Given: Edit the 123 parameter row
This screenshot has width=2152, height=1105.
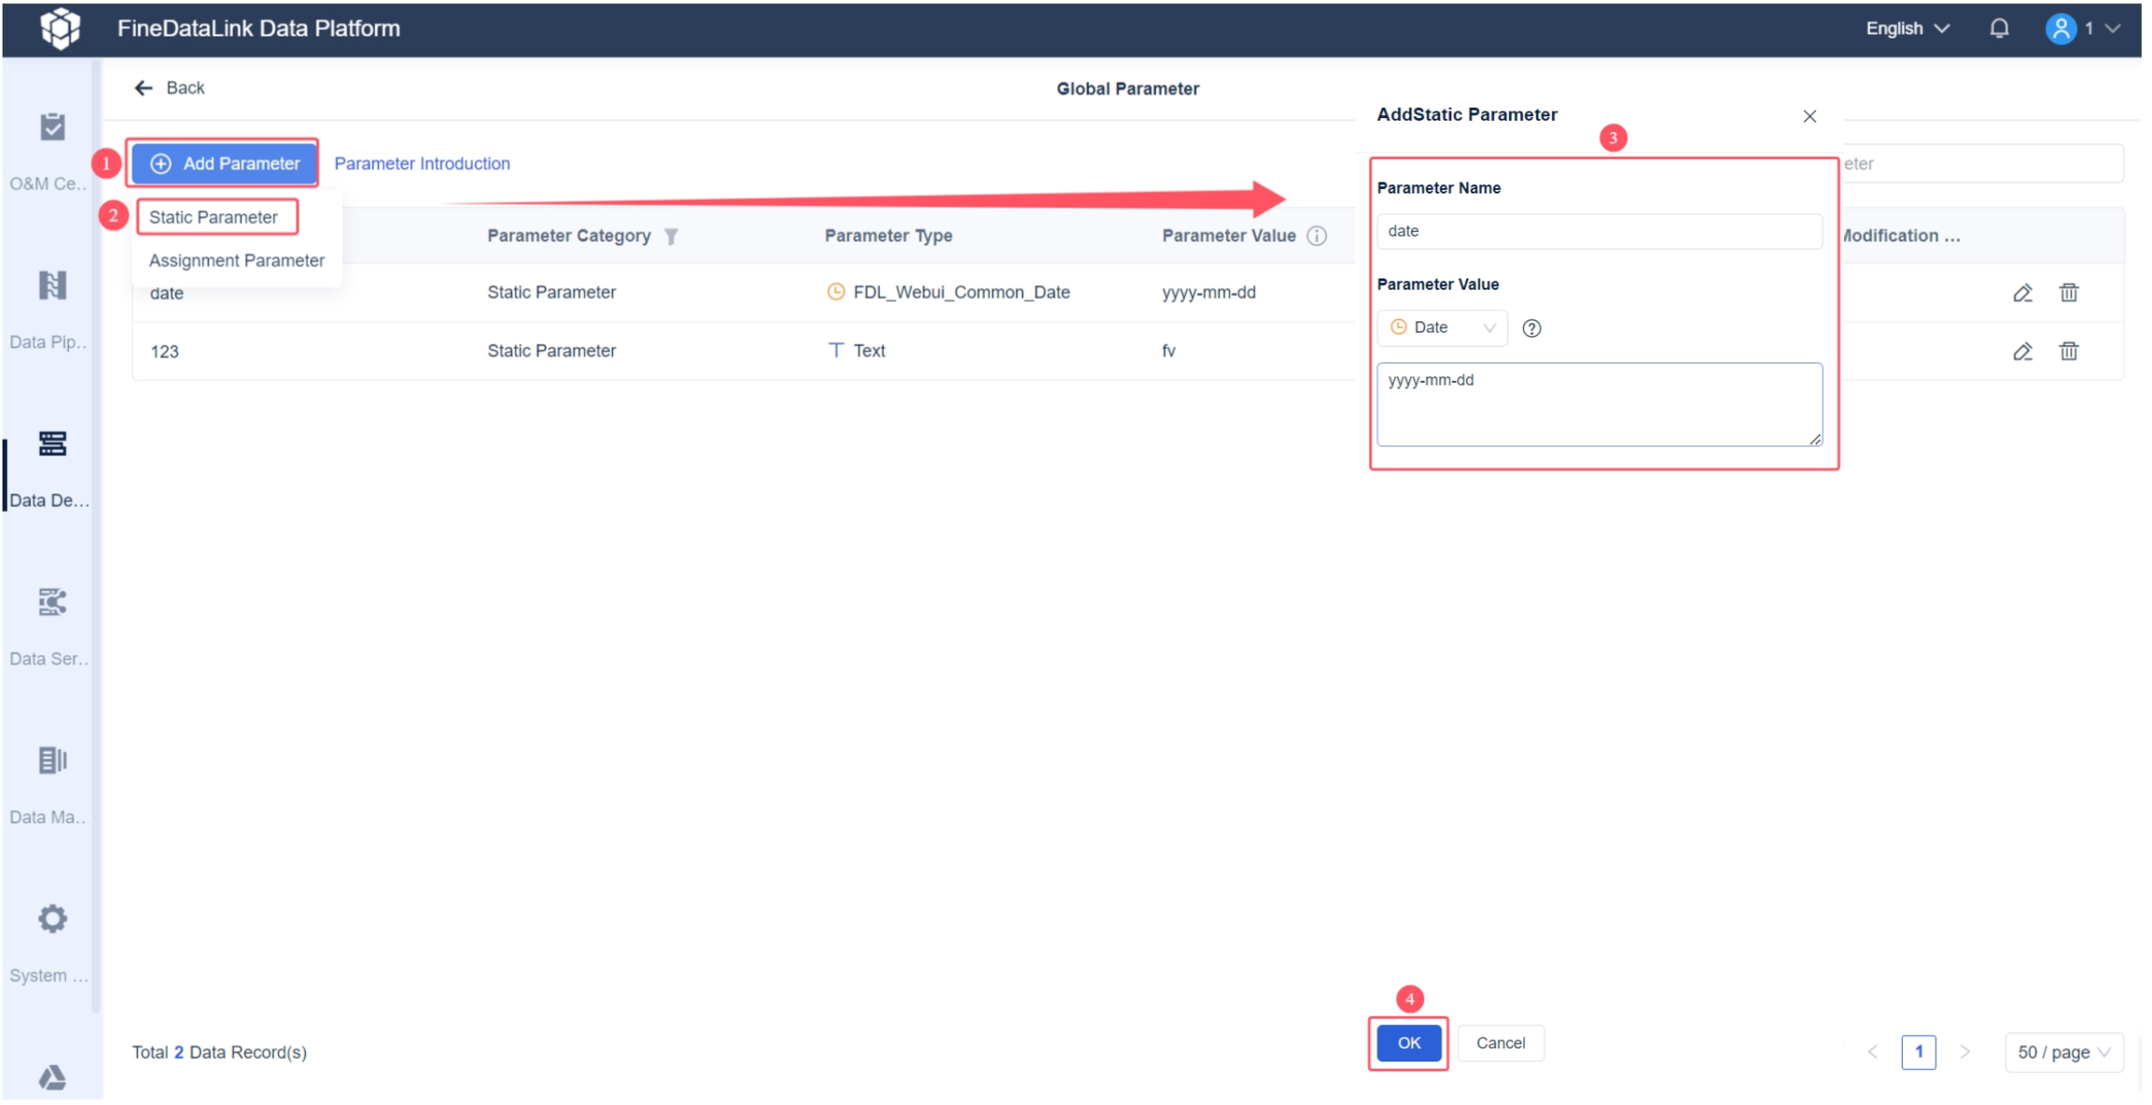Looking at the screenshot, I should pos(2022,351).
